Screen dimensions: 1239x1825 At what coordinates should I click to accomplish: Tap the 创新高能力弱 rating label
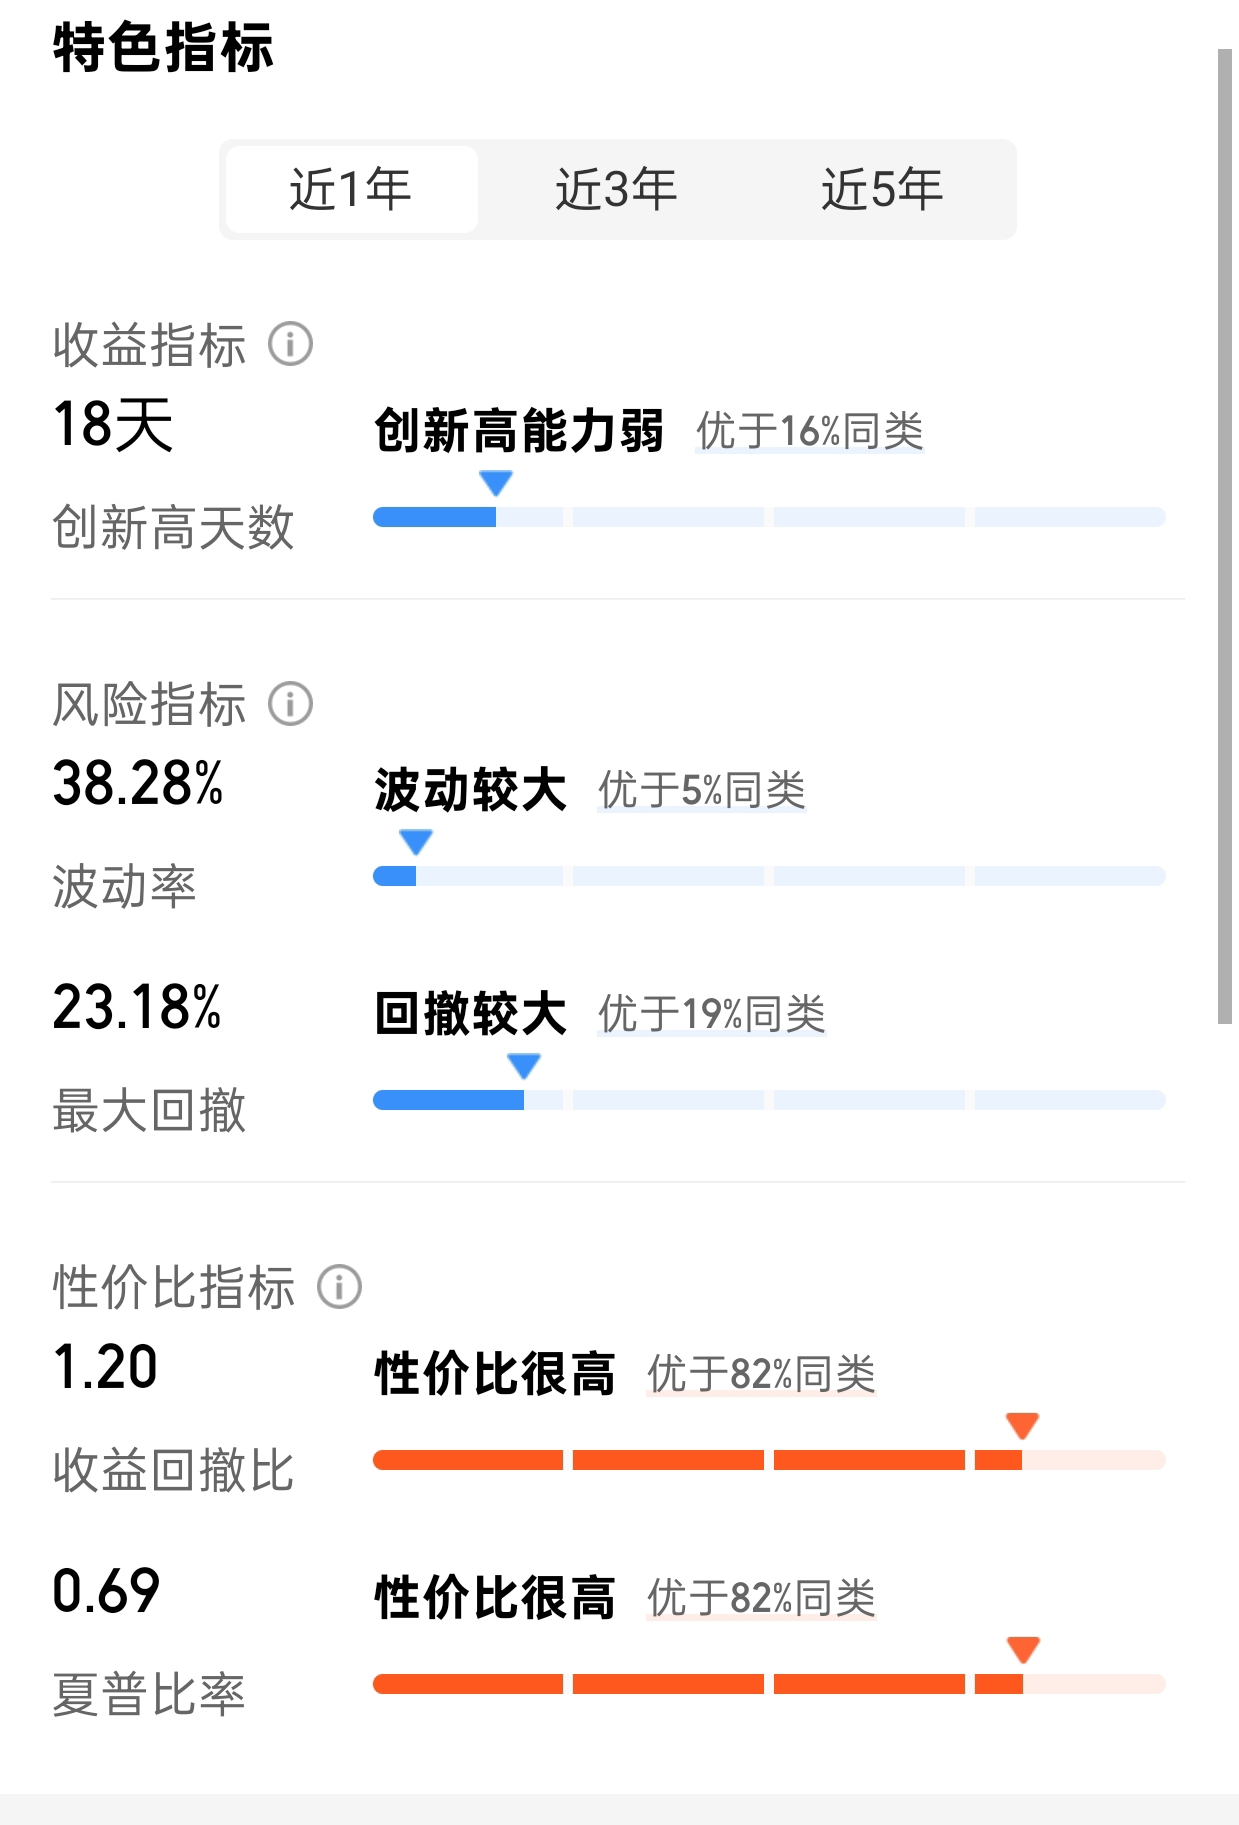click(519, 431)
